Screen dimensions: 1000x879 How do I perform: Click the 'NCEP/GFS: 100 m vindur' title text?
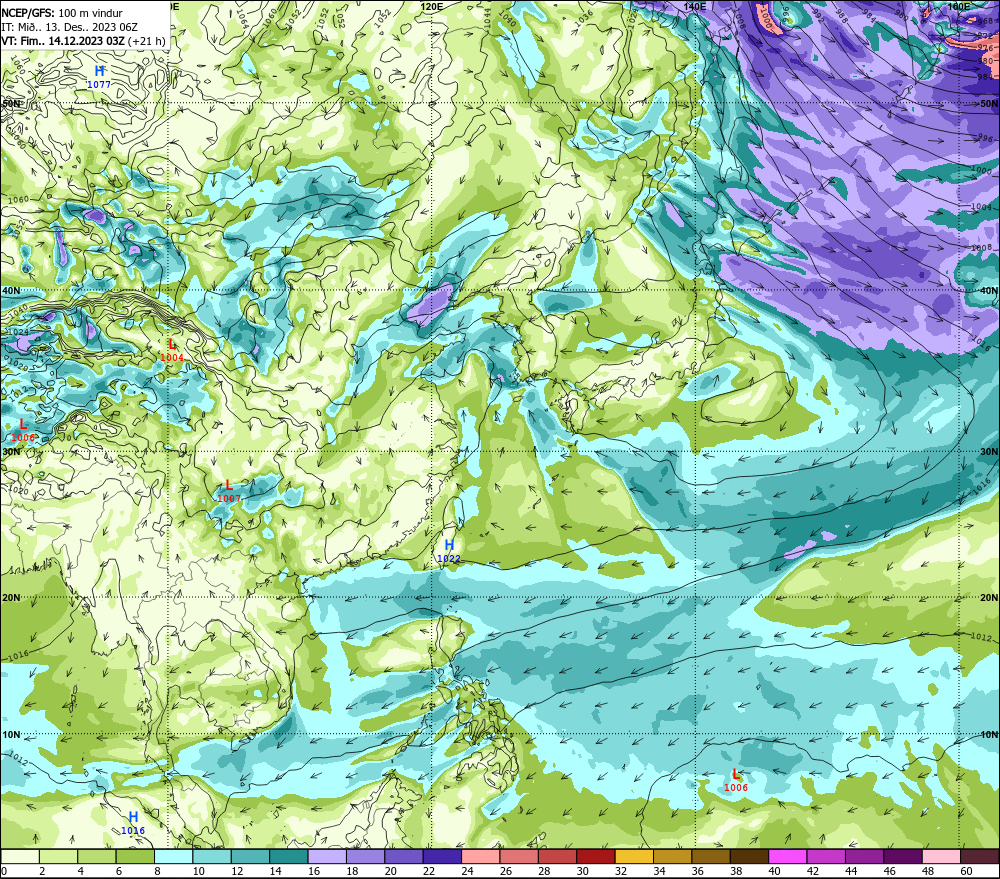pyautogui.click(x=62, y=13)
